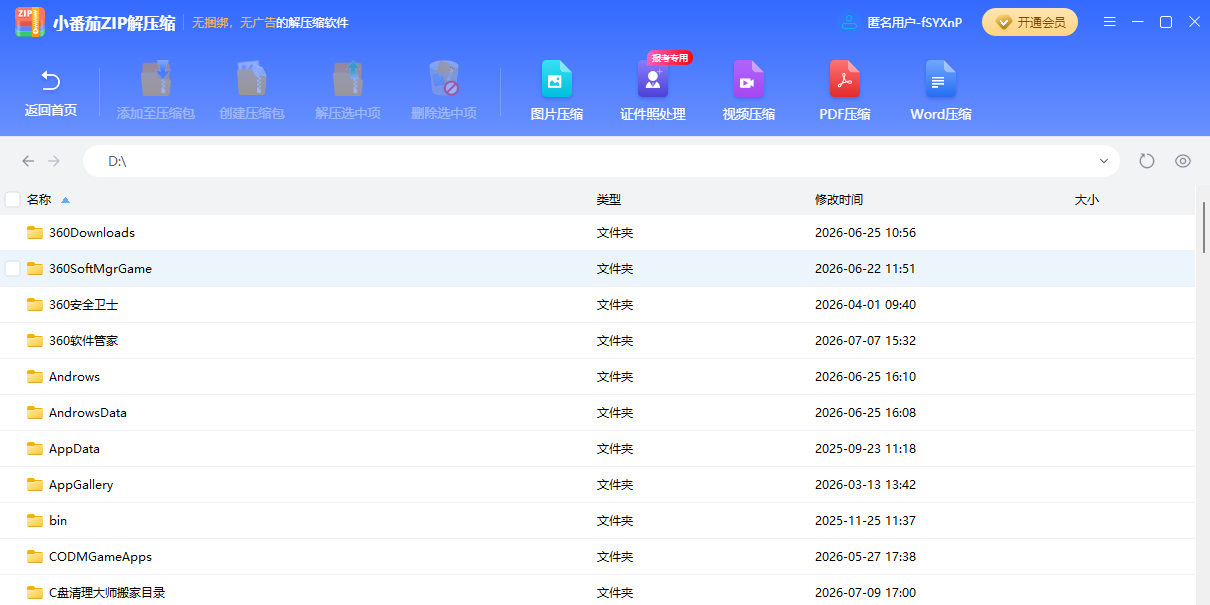
Task: Select folder name AndrowsData
Action: pos(88,413)
